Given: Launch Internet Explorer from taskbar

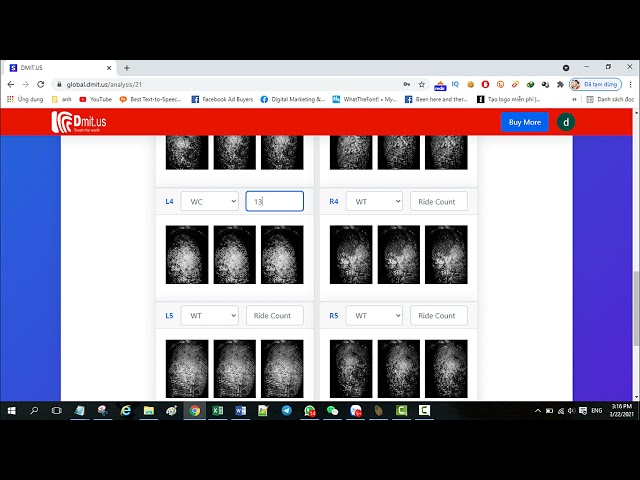Looking at the screenshot, I should coord(126,411).
